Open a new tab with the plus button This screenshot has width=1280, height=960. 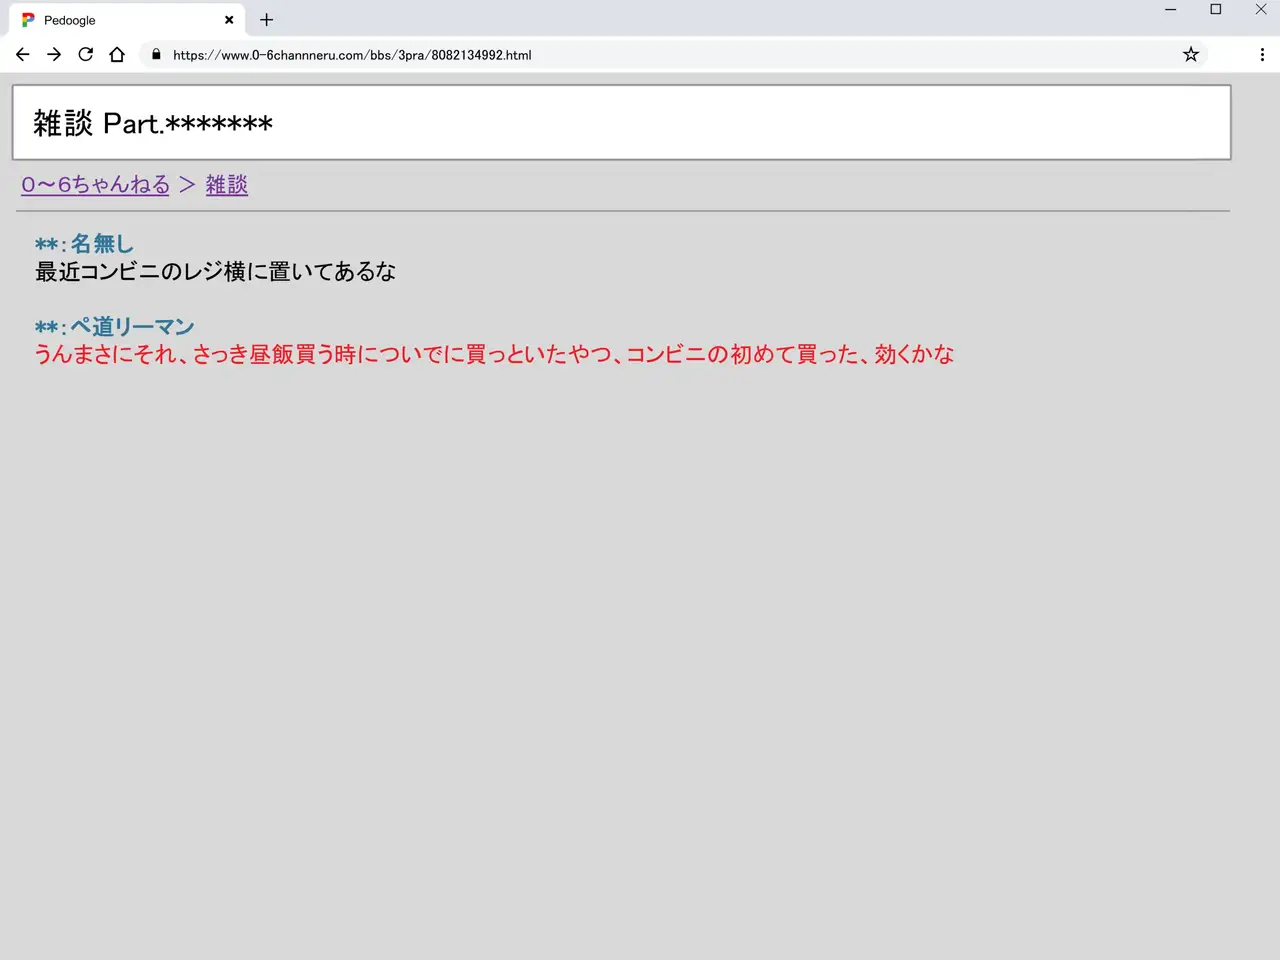coord(266,20)
